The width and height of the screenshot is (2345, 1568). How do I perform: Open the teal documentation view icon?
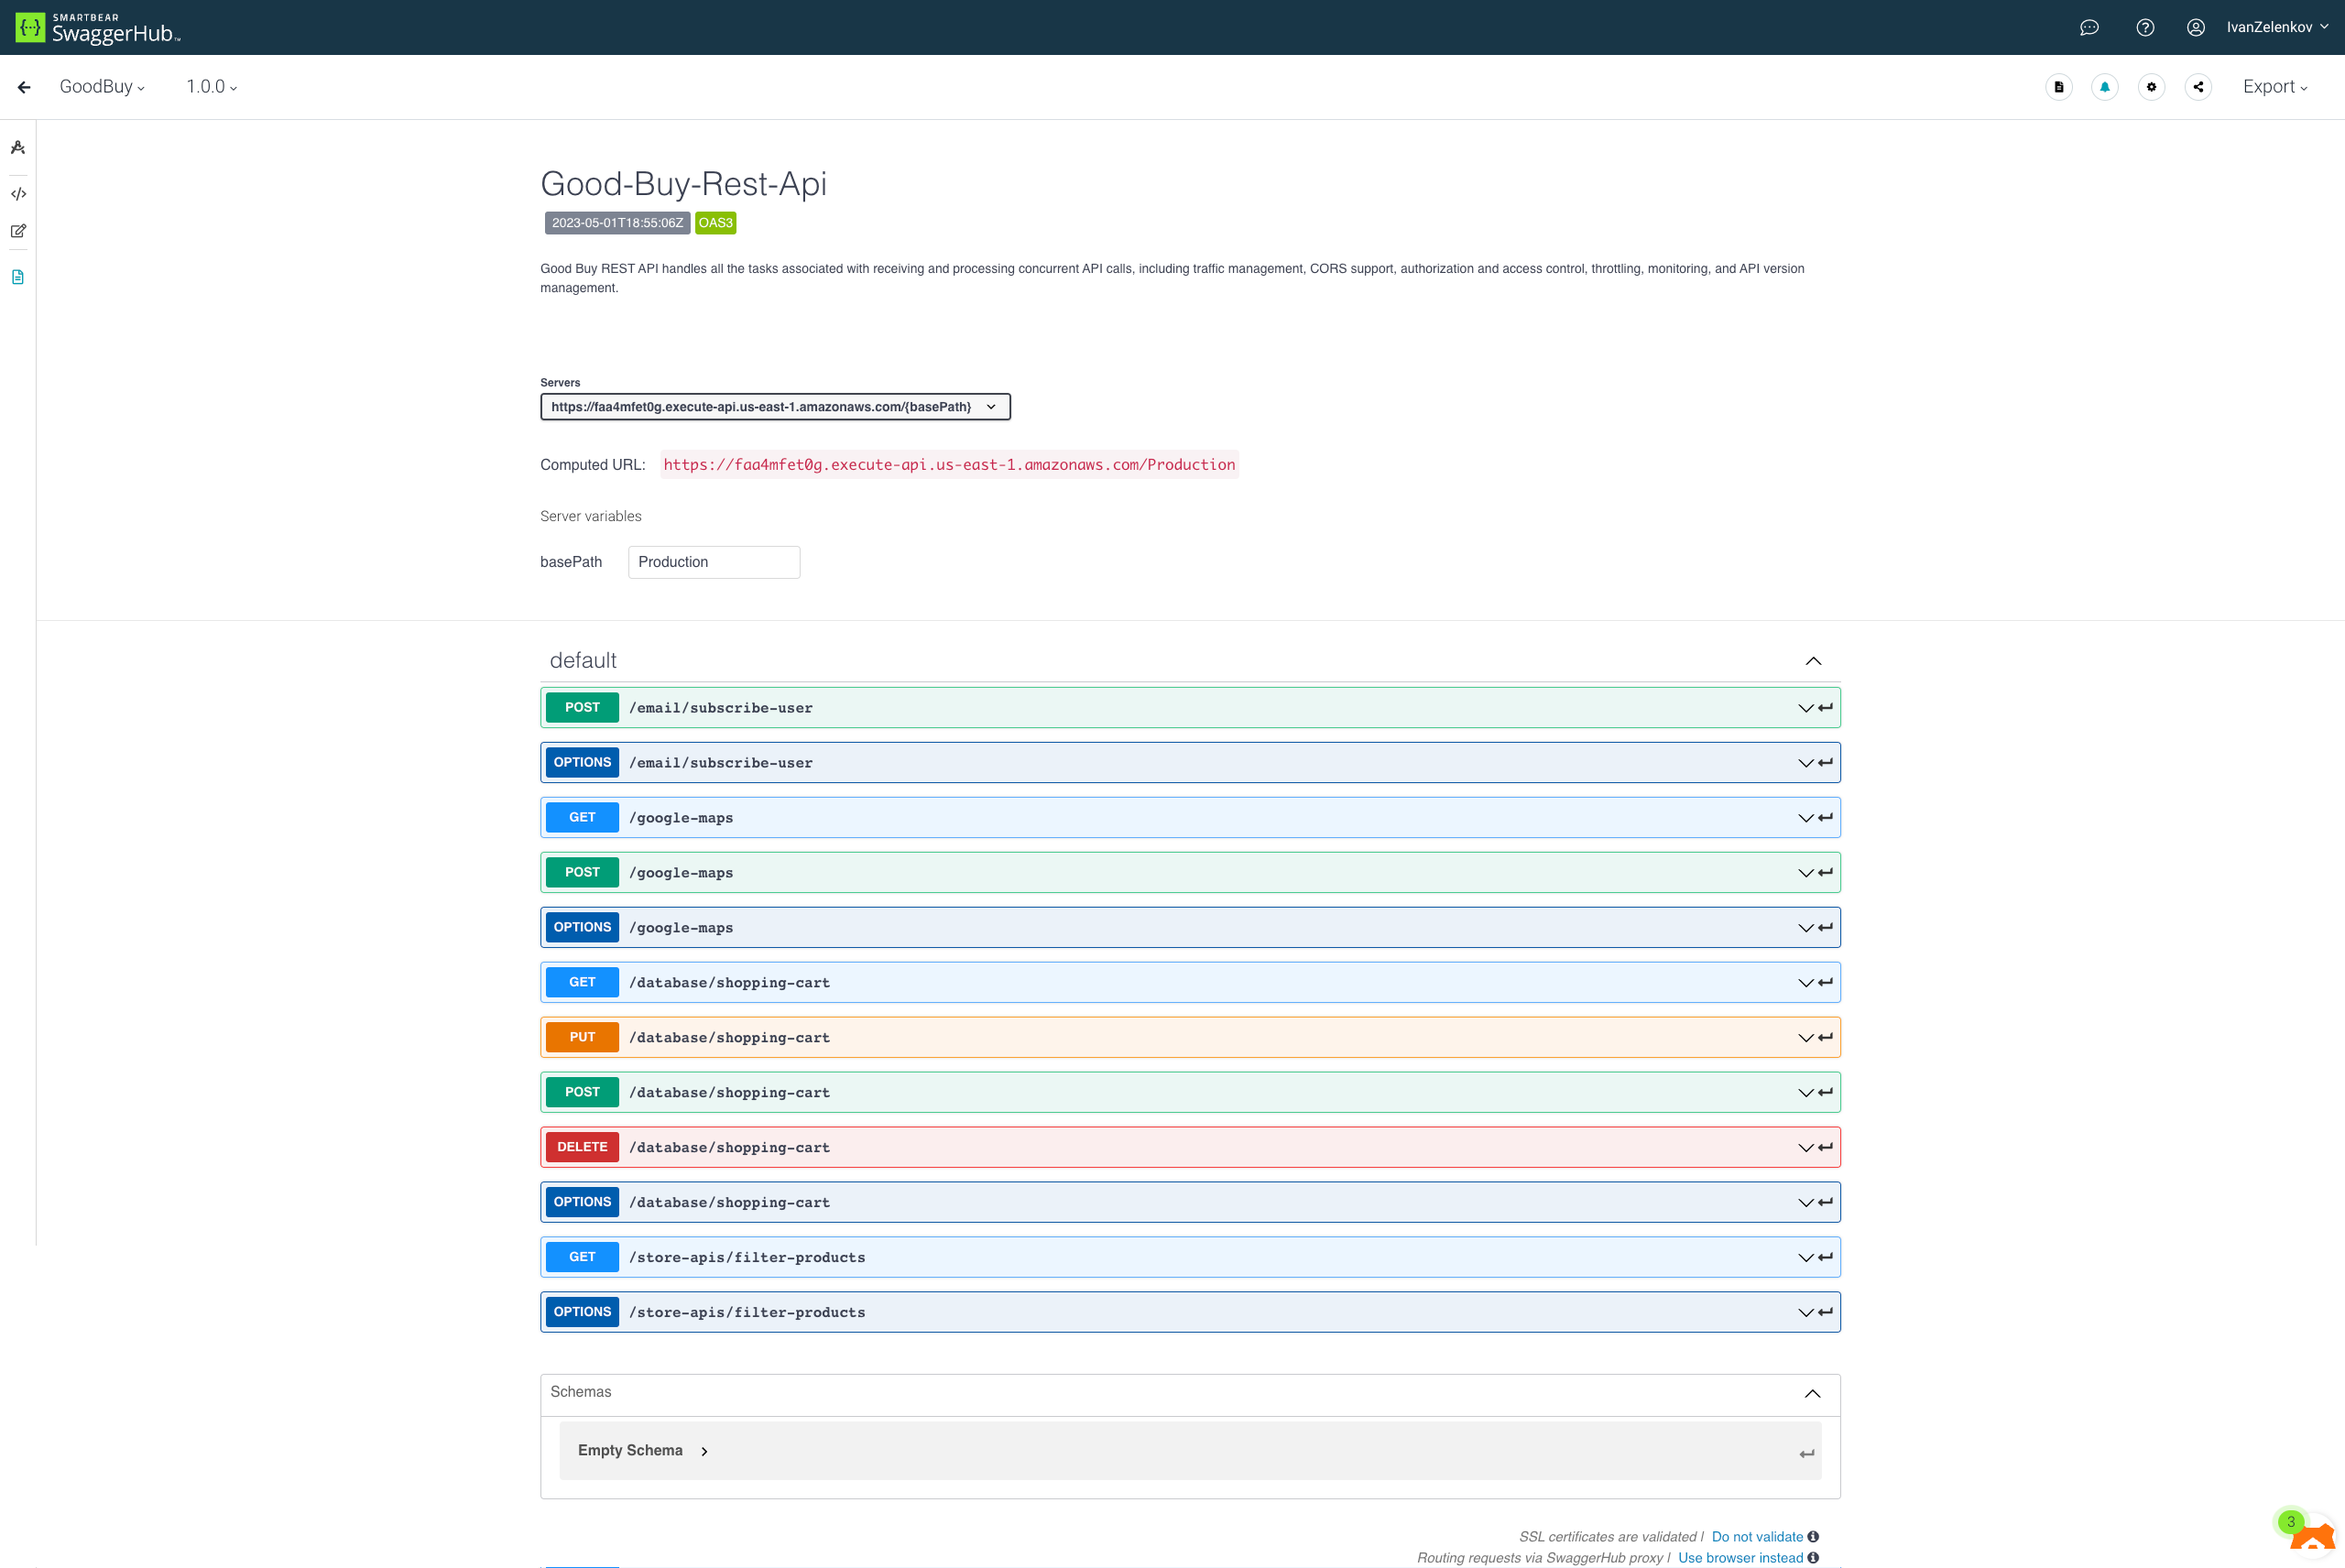[18, 277]
